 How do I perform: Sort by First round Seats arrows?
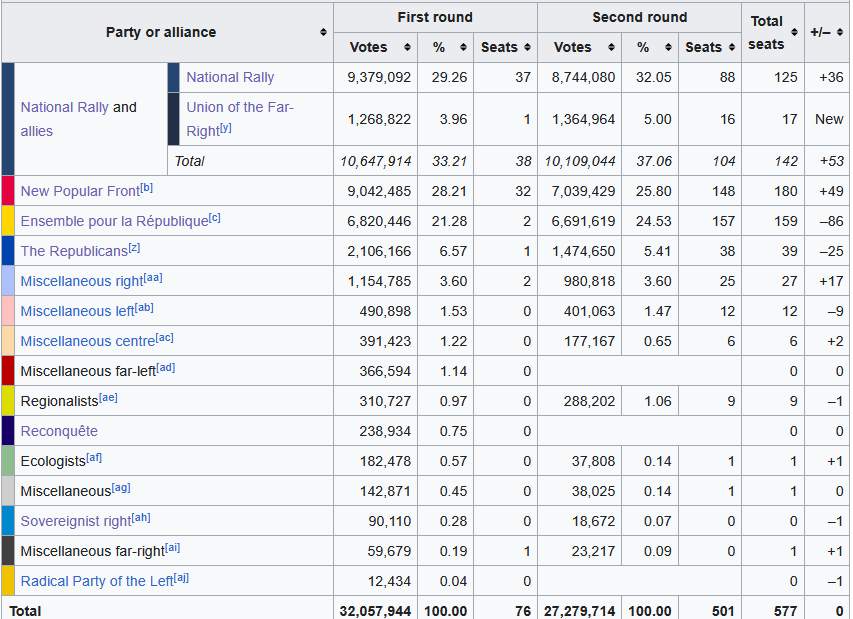[527, 47]
